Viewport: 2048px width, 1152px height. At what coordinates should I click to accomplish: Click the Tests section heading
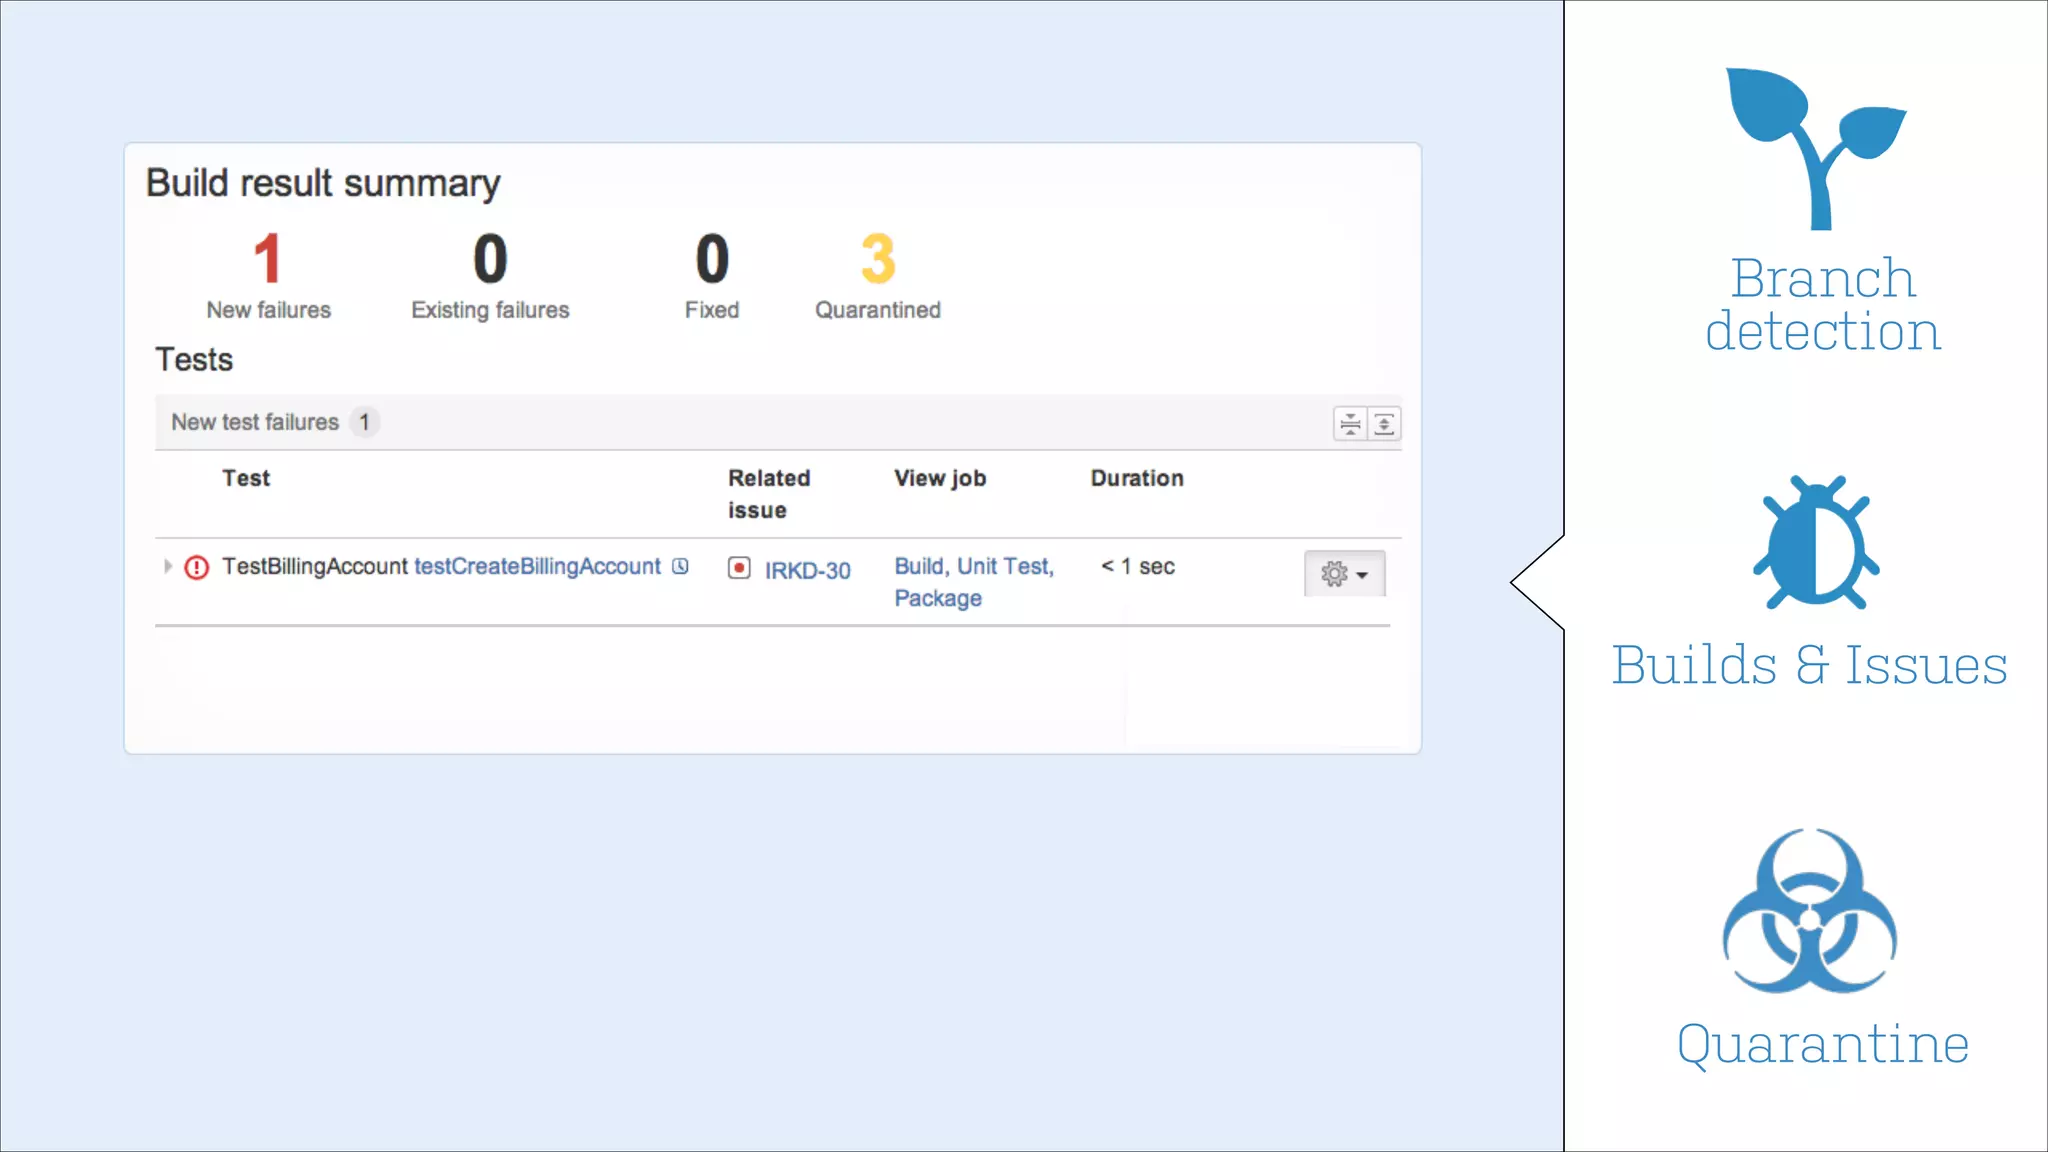click(x=194, y=360)
